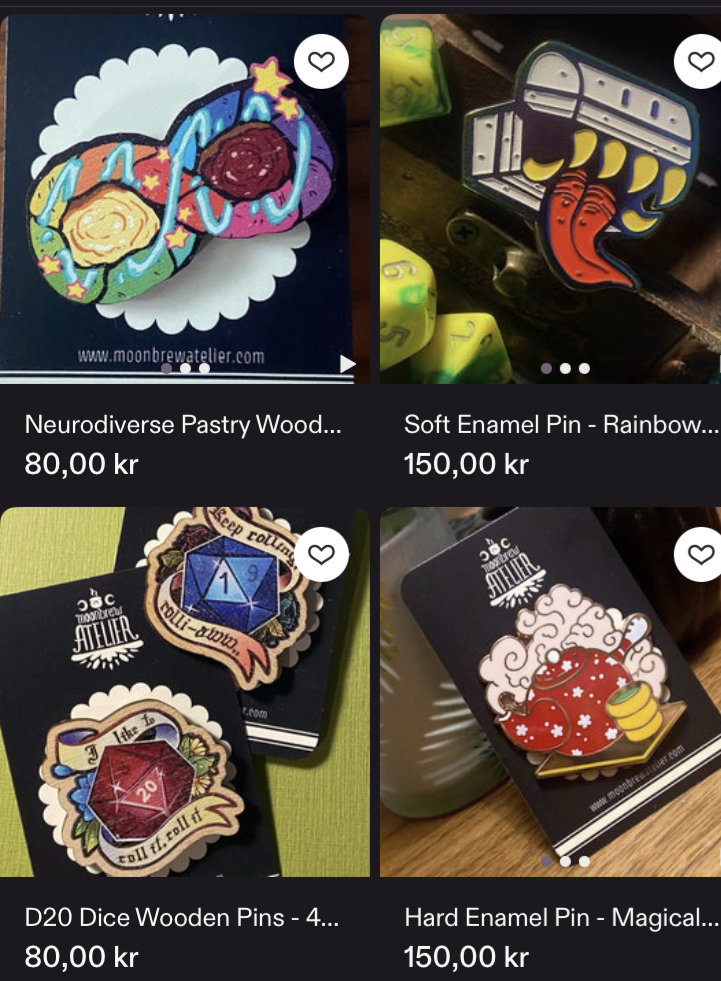
Task: Favorite the Soft Enamel Pin Rainbow item
Action: click(700, 61)
